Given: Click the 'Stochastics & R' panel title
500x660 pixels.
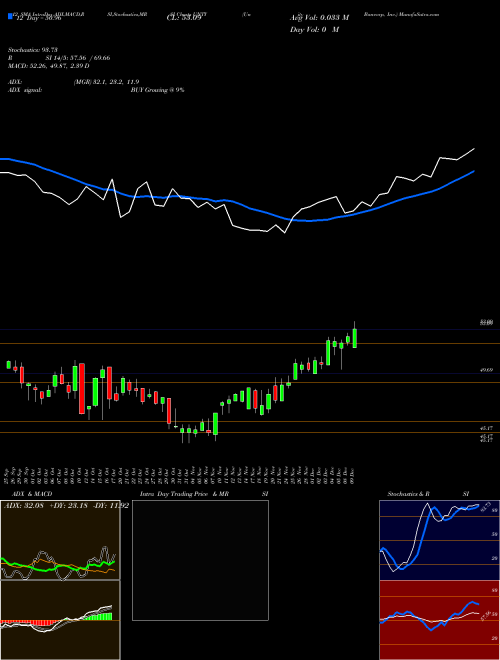Looking at the screenshot, I should click(408, 494).
